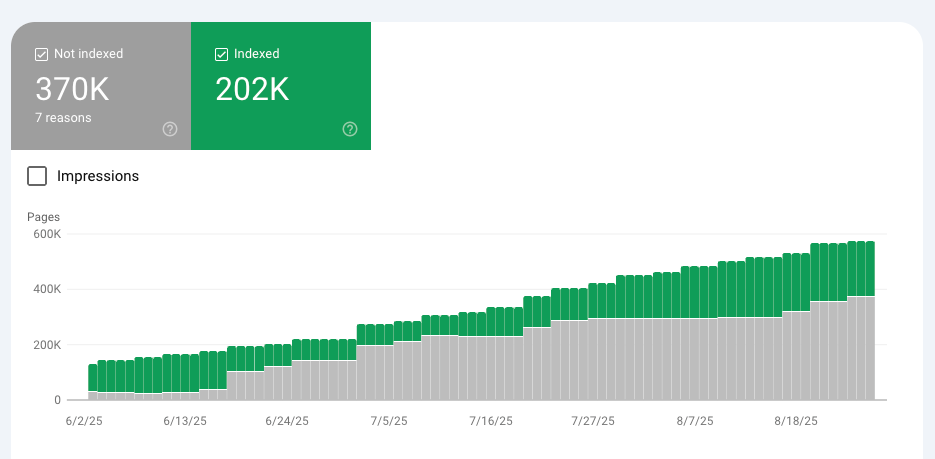
Task: Uncheck the Indexed checkbox
Action: tap(221, 54)
